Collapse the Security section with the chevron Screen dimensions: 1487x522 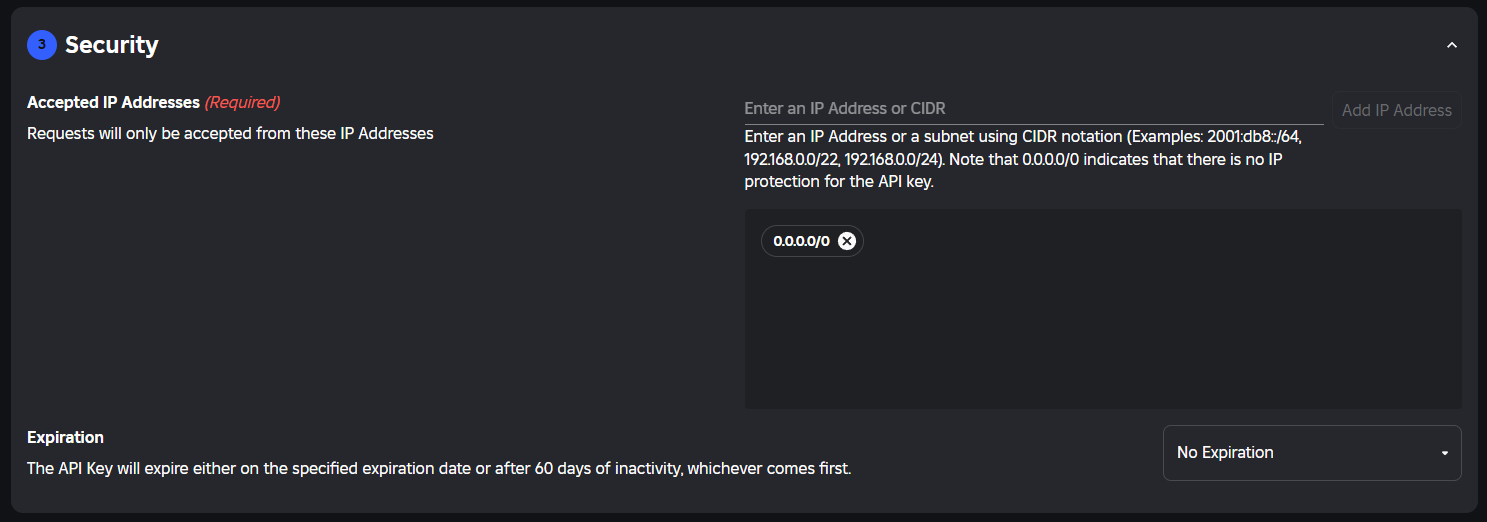pos(1452,45)
